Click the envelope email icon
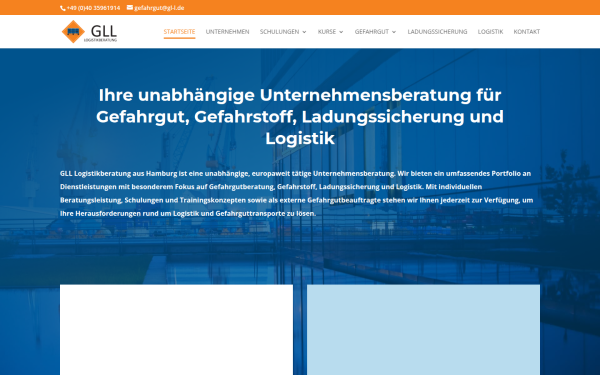 pyautogui.click(x=130, y=7)
